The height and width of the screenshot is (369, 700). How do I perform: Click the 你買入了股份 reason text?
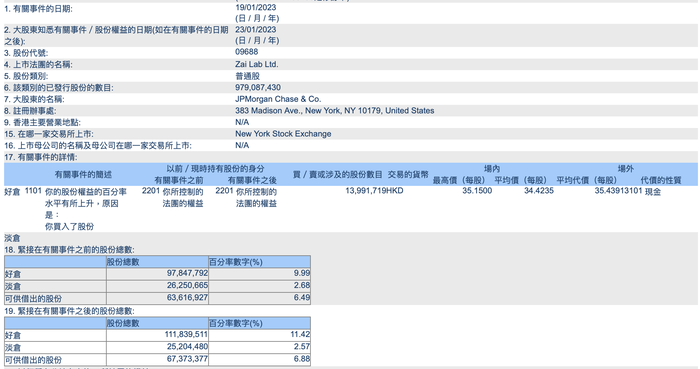69,227
